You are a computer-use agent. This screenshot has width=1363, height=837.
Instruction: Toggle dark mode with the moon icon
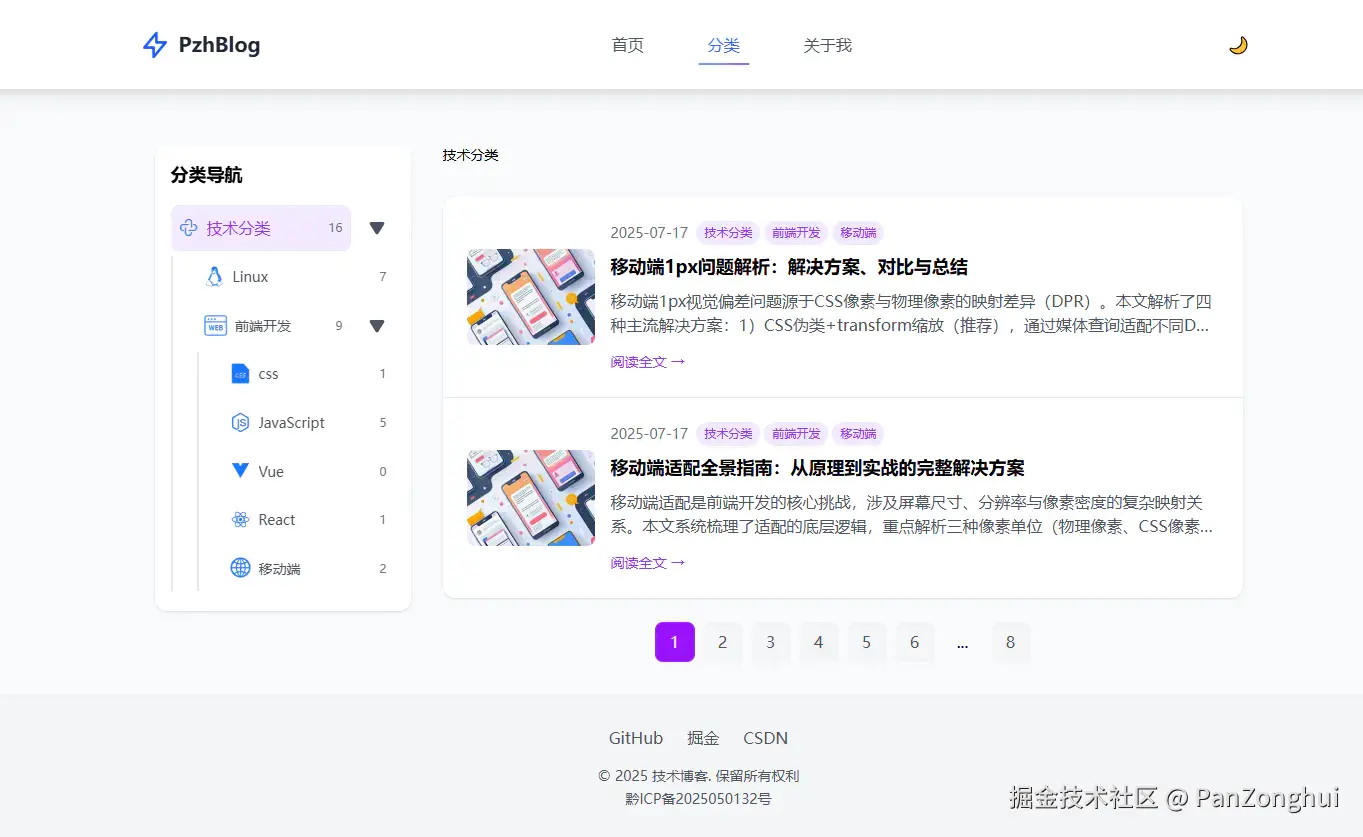(1237, 44)
